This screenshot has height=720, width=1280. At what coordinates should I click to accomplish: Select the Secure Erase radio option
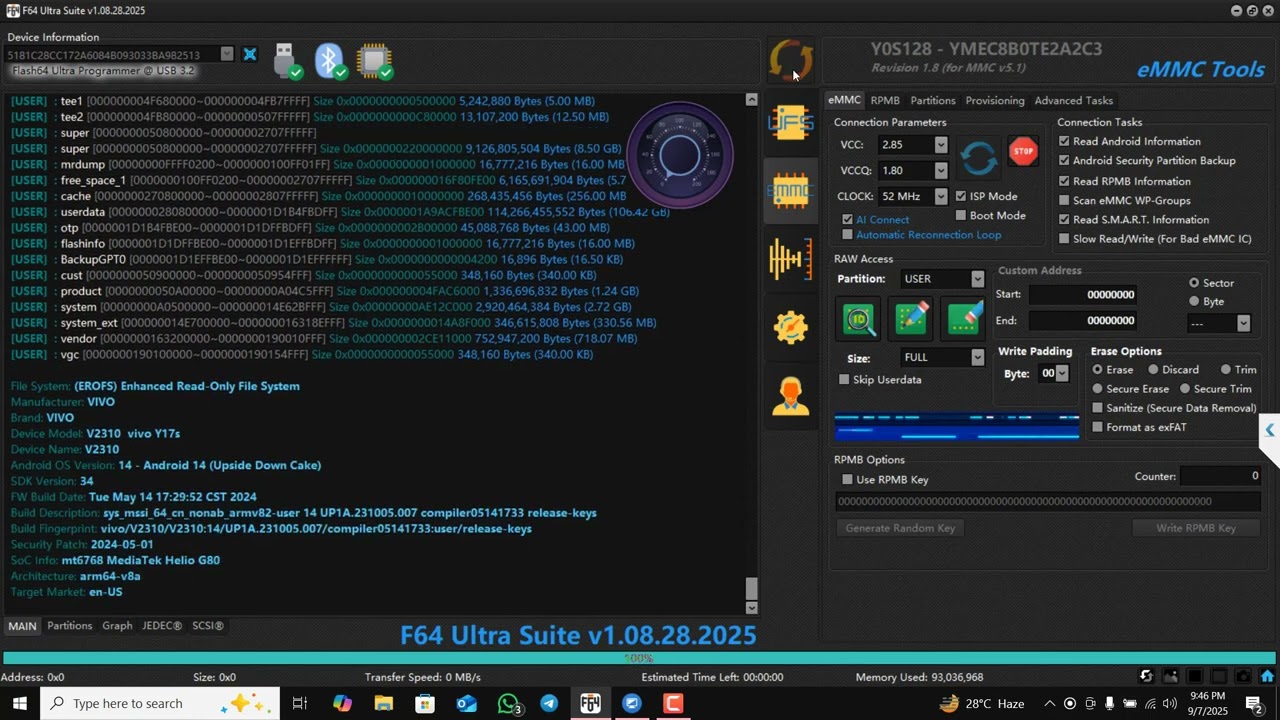click(x=1098, y=389)
